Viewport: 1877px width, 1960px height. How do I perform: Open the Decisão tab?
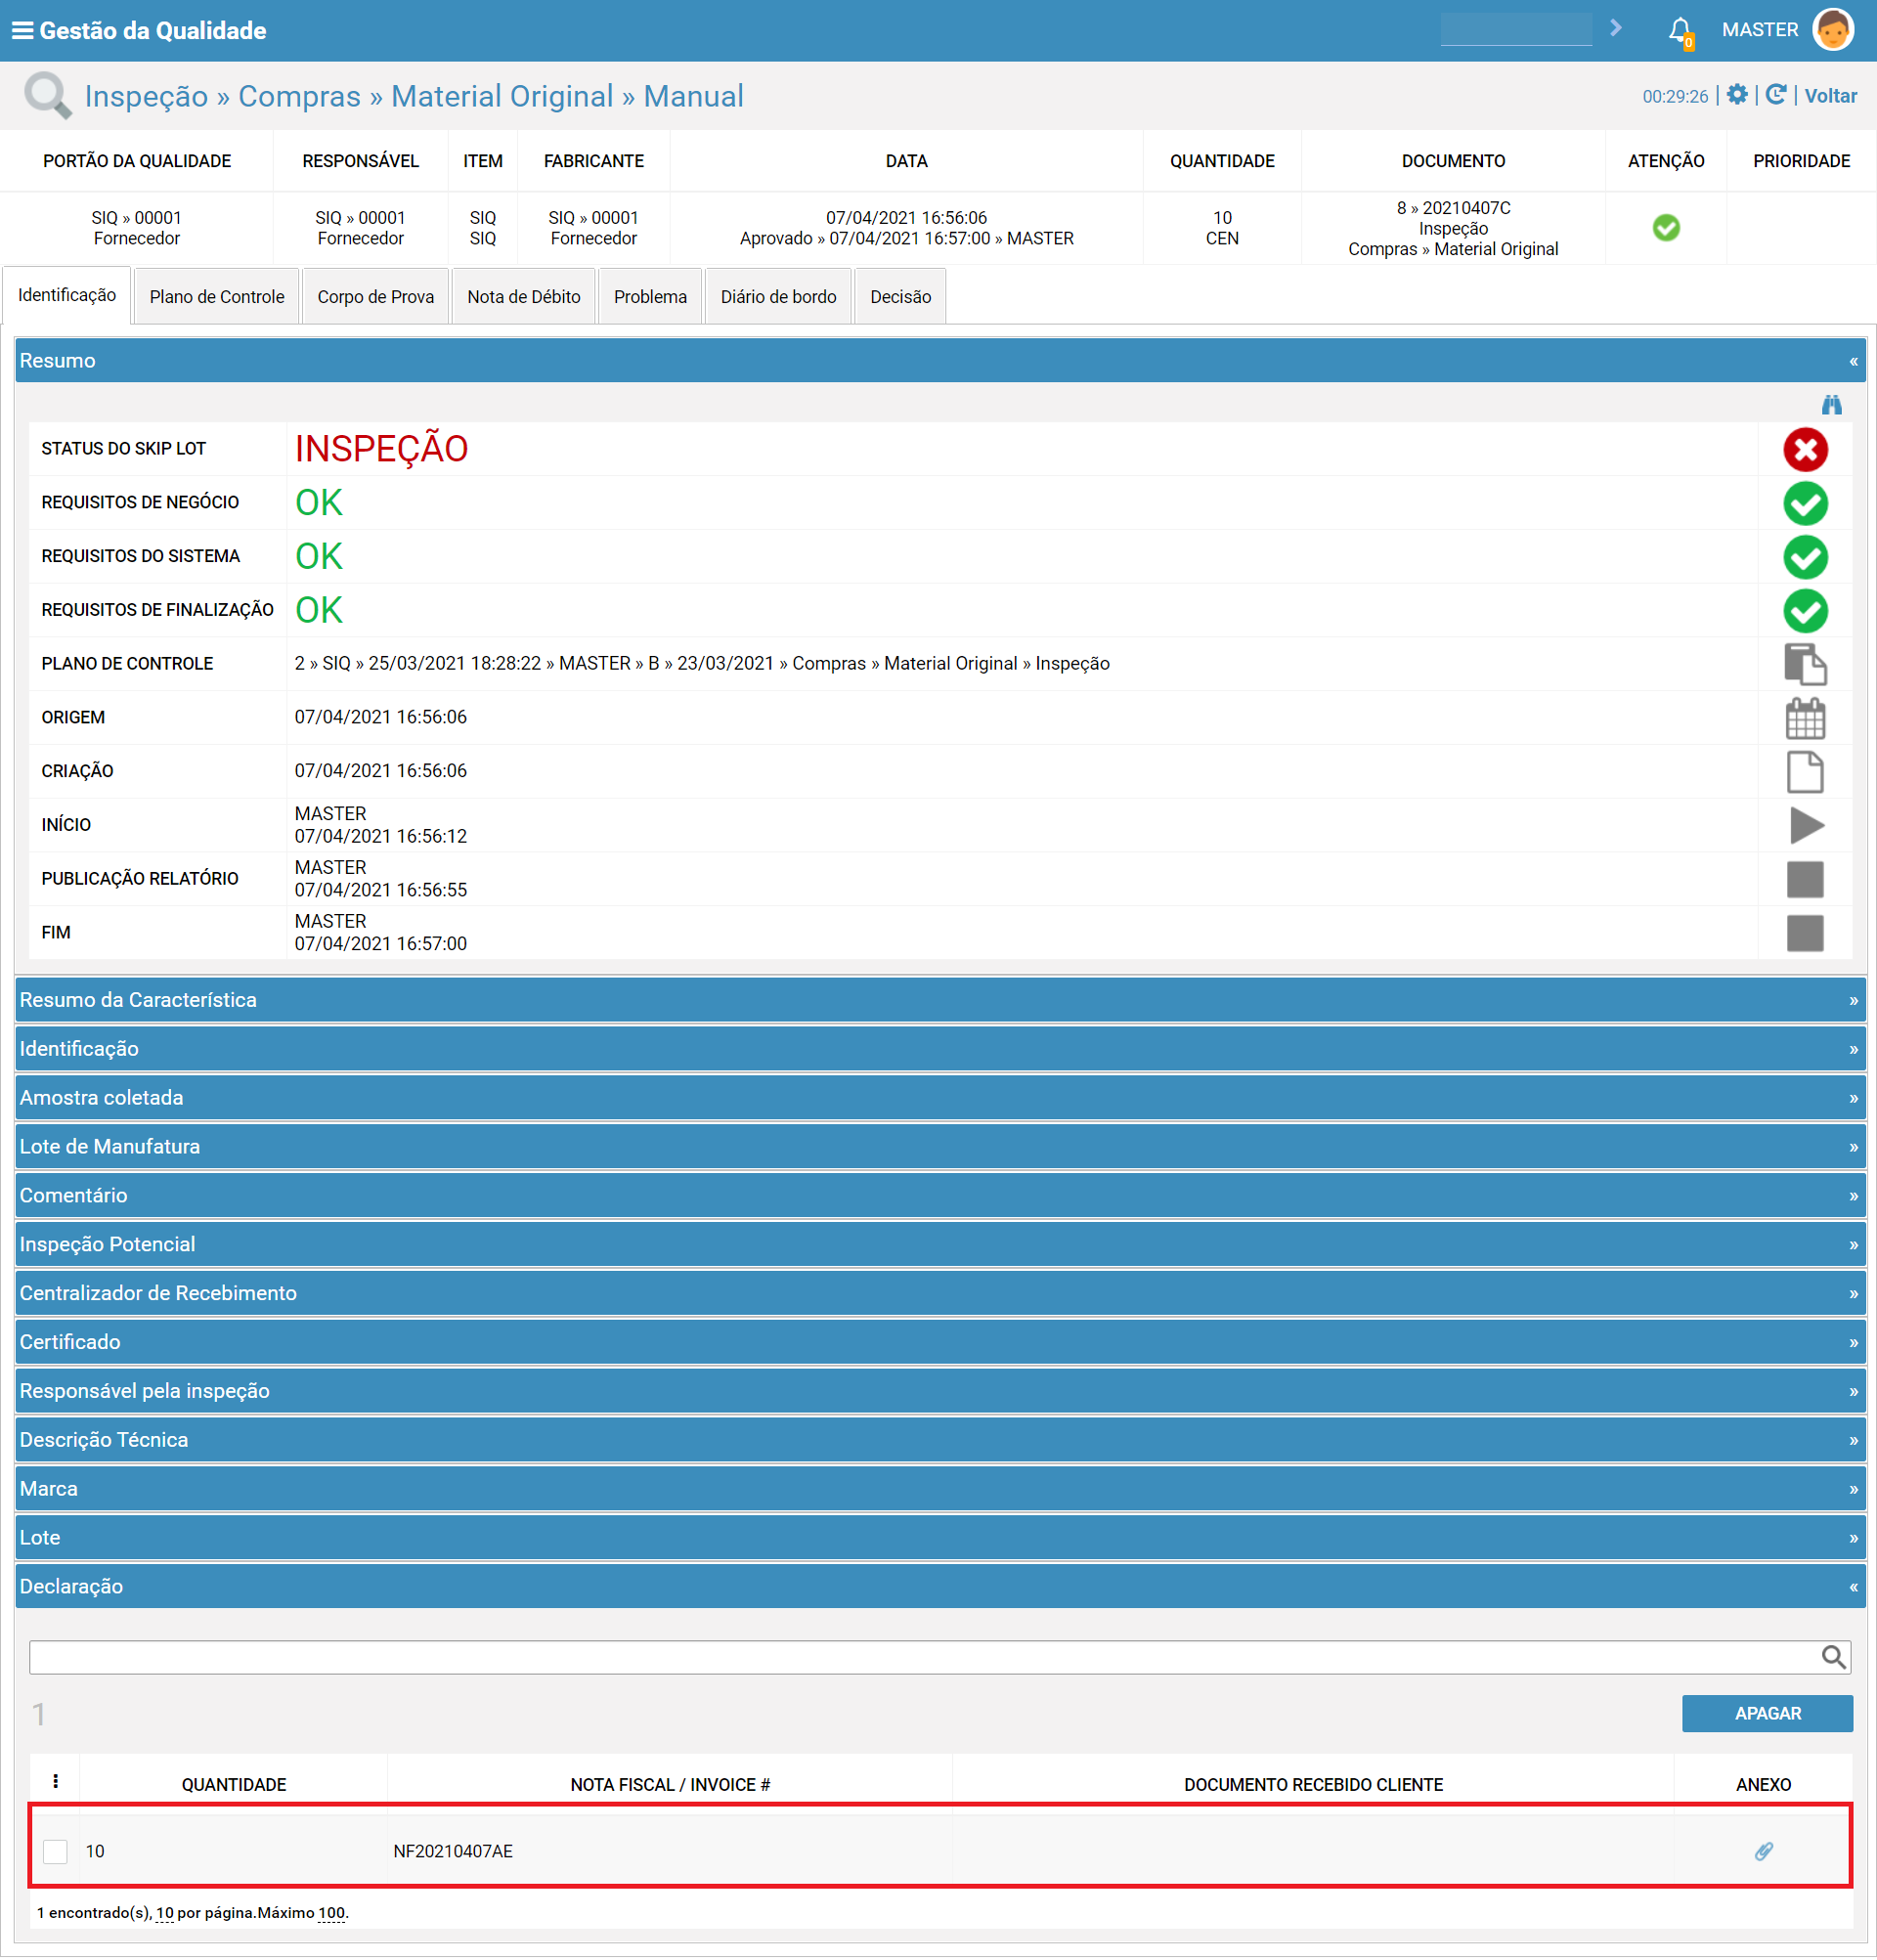pos(901,297)
